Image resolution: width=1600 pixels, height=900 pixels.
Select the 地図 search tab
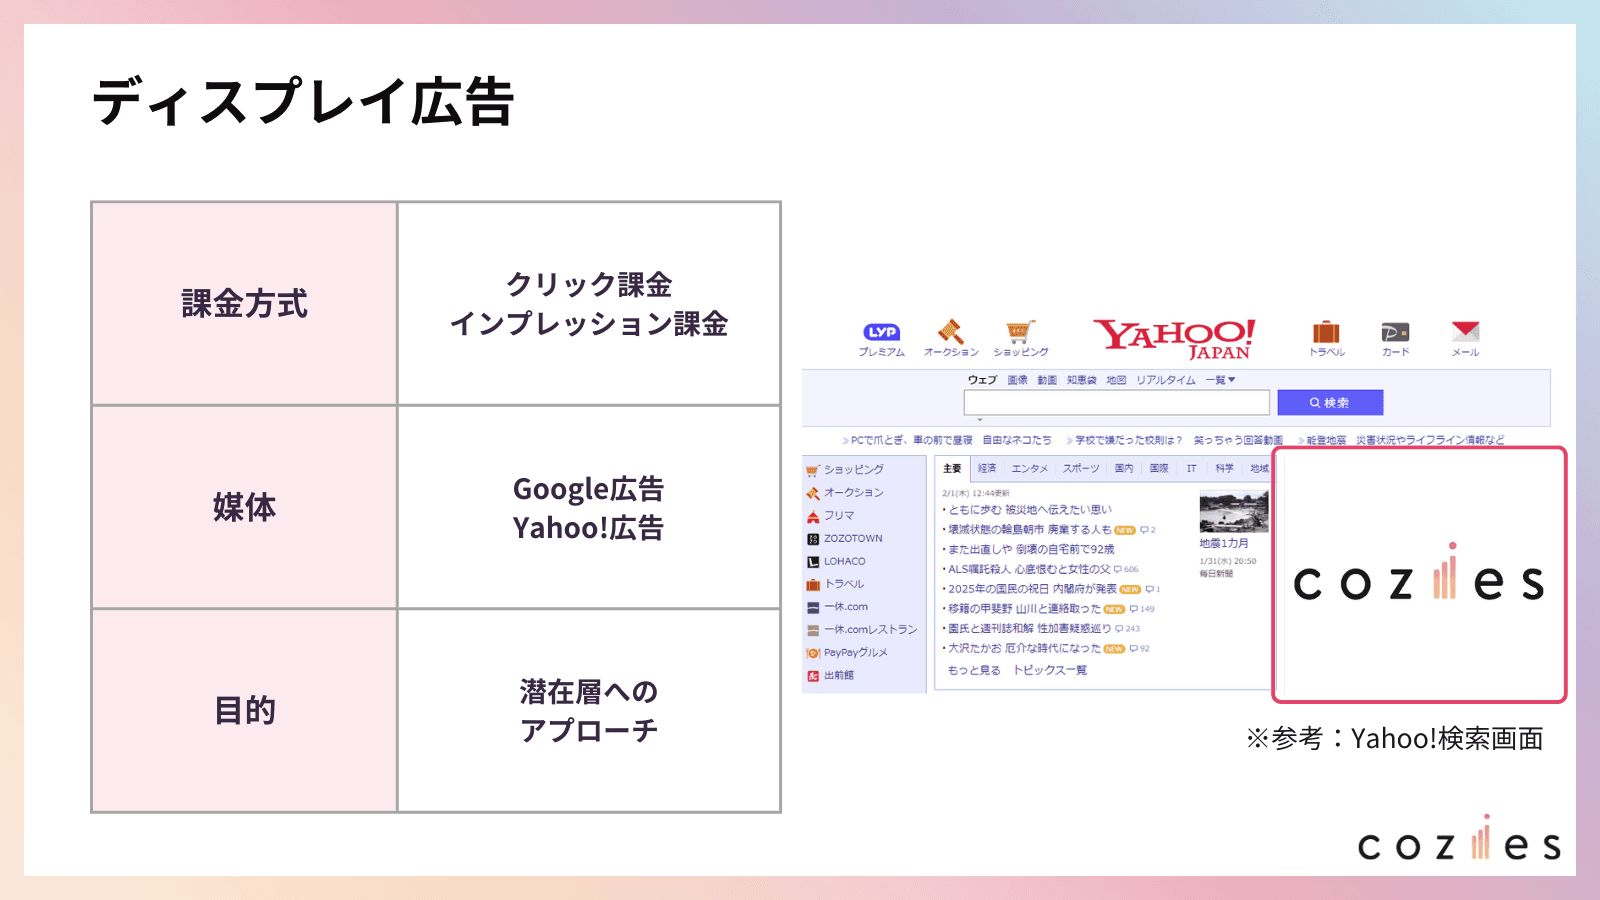pos(1116,380)
